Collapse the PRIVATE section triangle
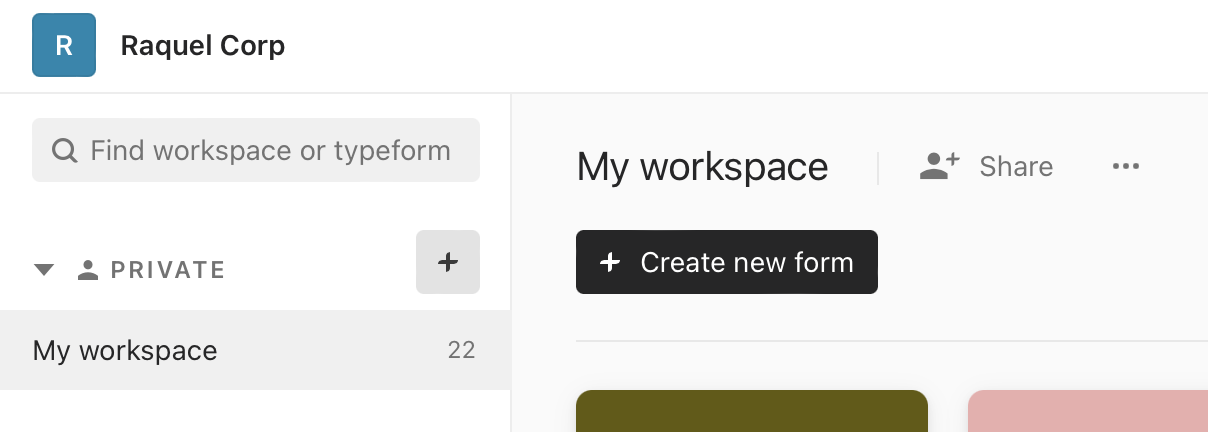The width and height of the screenshot is (1208, 432). point(43,270)
